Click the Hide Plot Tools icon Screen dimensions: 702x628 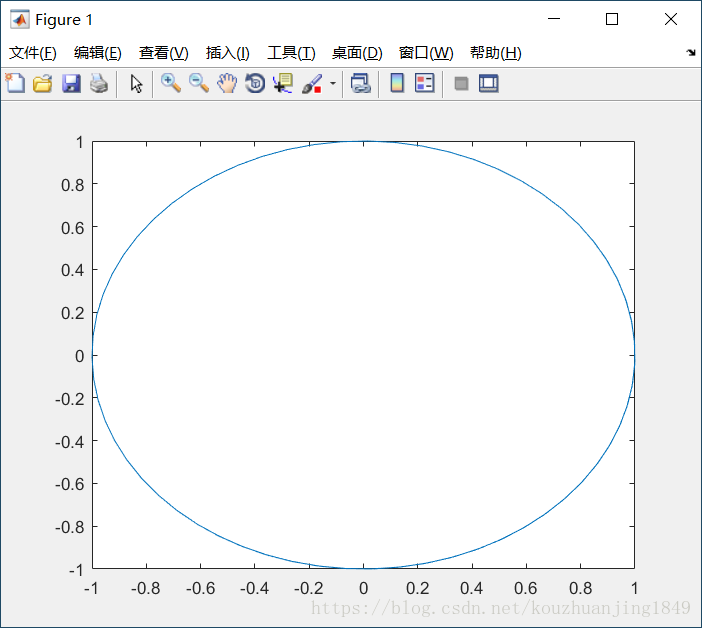461,83
